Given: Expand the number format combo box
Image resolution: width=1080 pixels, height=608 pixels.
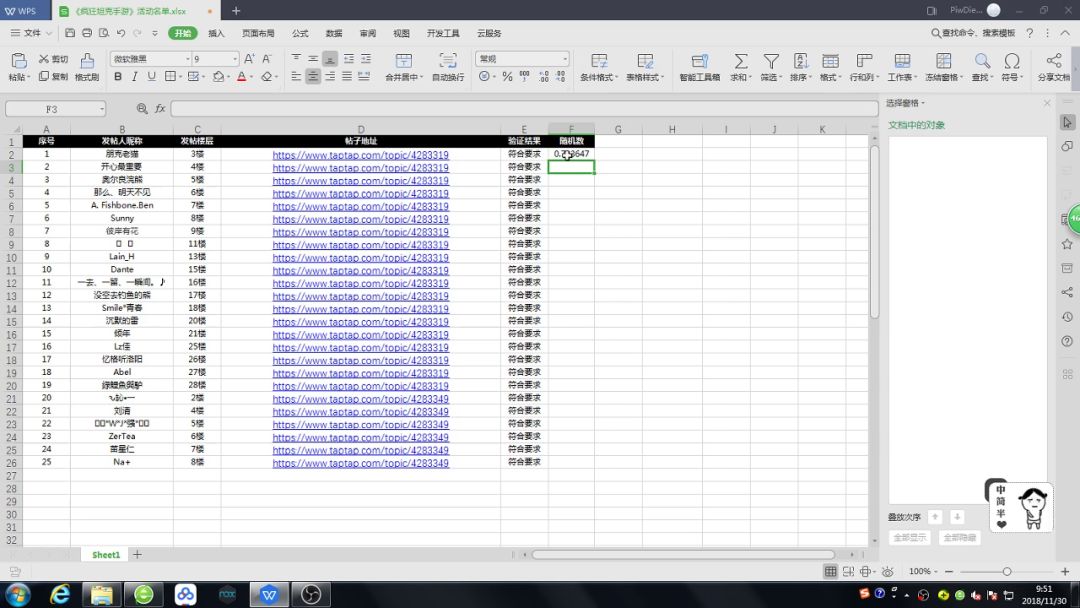Looking at the screenshot, I should click(x=564, y=59).
